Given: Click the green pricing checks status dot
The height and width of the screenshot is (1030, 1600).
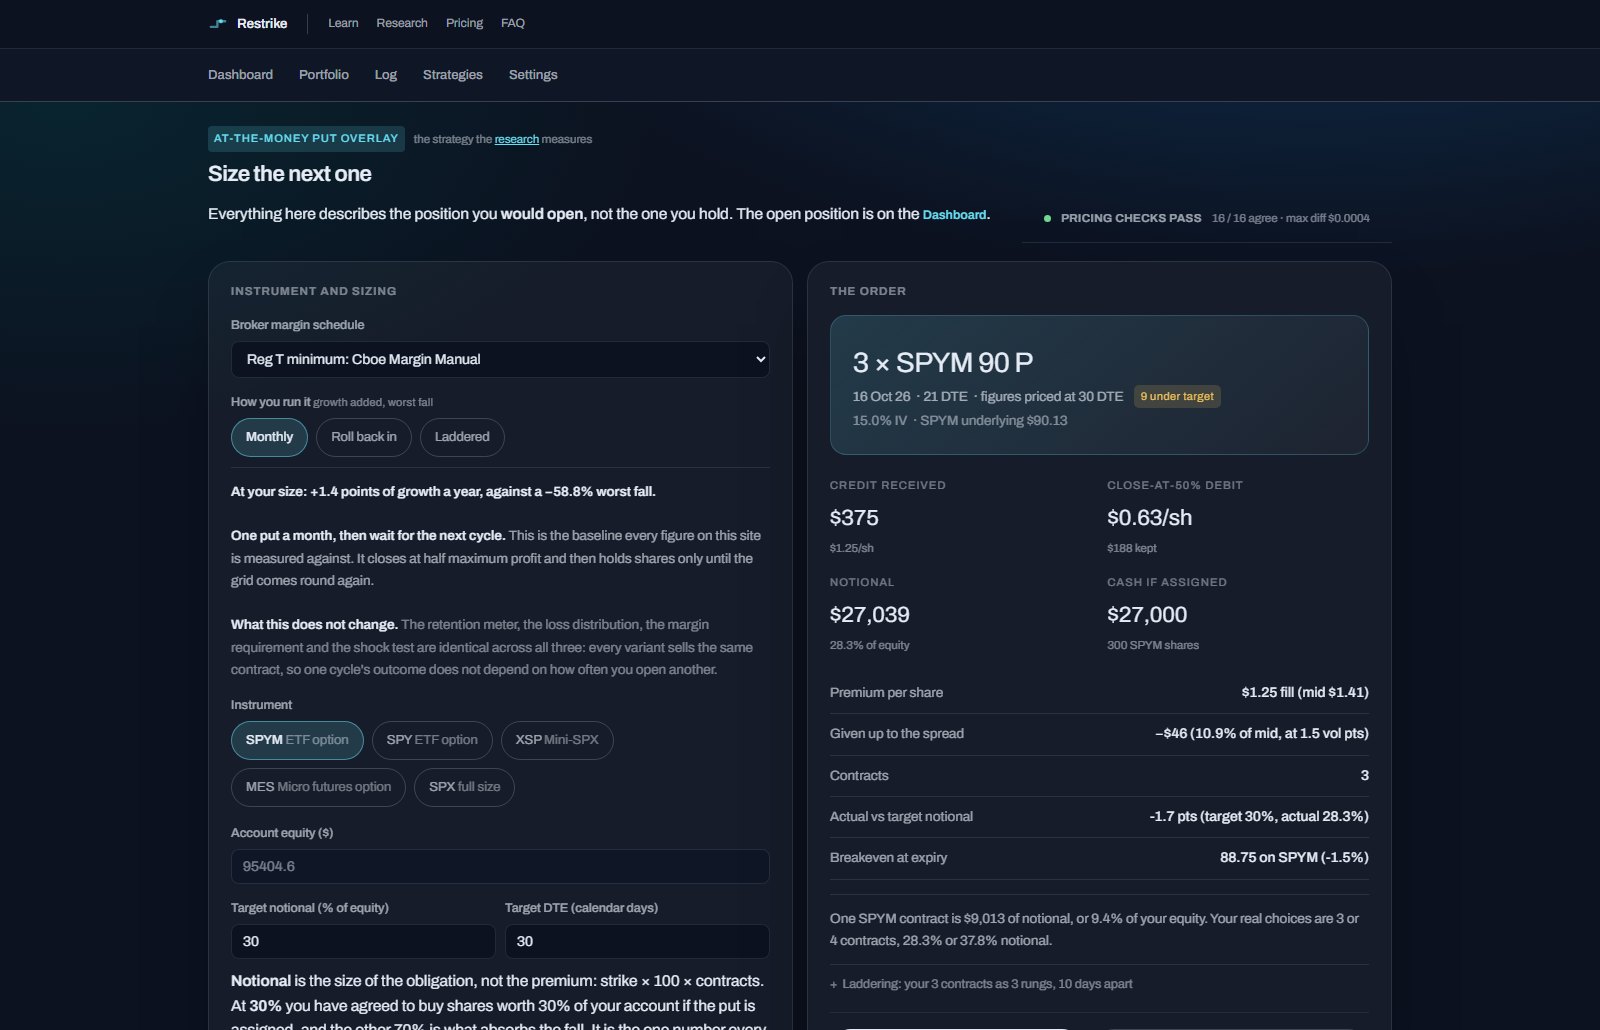Looking at the screenshot, I should [x=1047, y=218].
